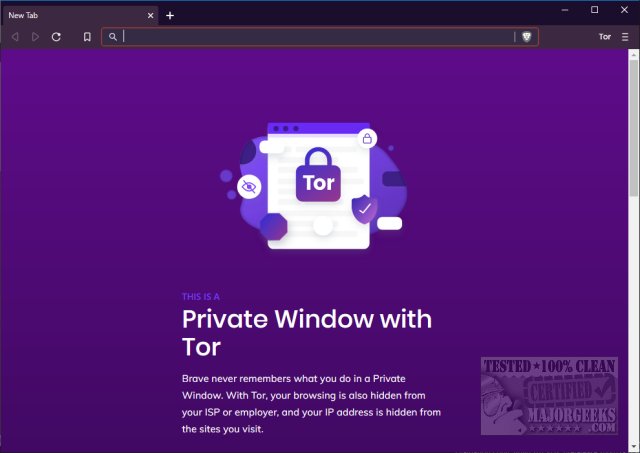This screenshot has height=453, width=640.
Task: Click the Tor indicator in toolbar
Action: pos(605,37)
